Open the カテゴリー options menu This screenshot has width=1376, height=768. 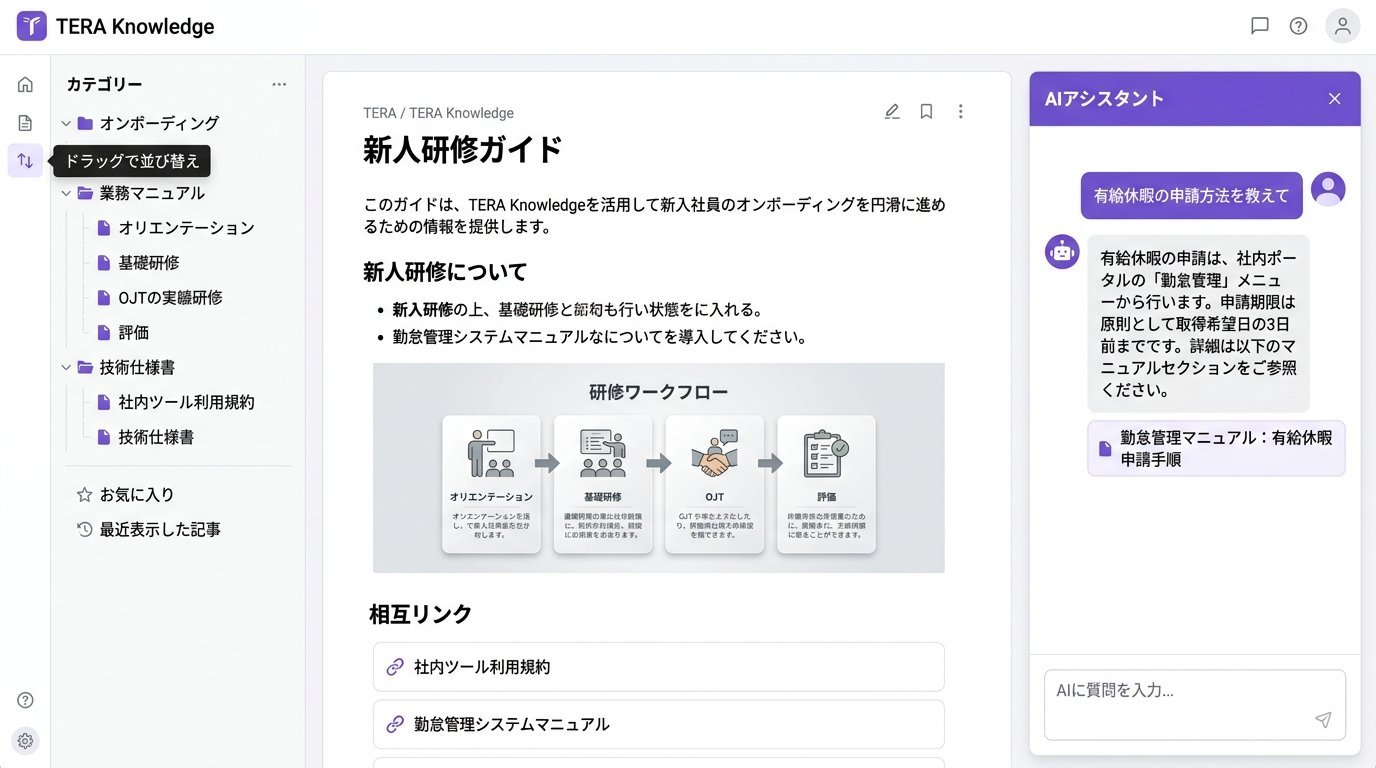(x=280, y=84)
